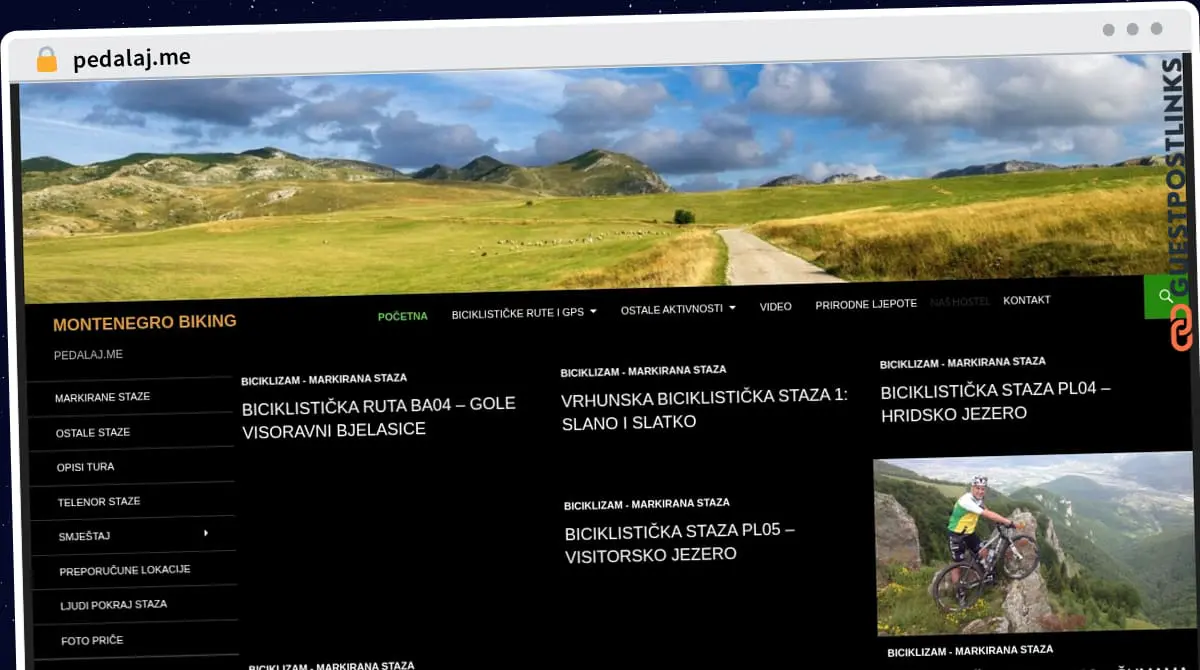Click the Montenegro Biking site title
This screenshot has height=670, width=1200.
[144, 322]
